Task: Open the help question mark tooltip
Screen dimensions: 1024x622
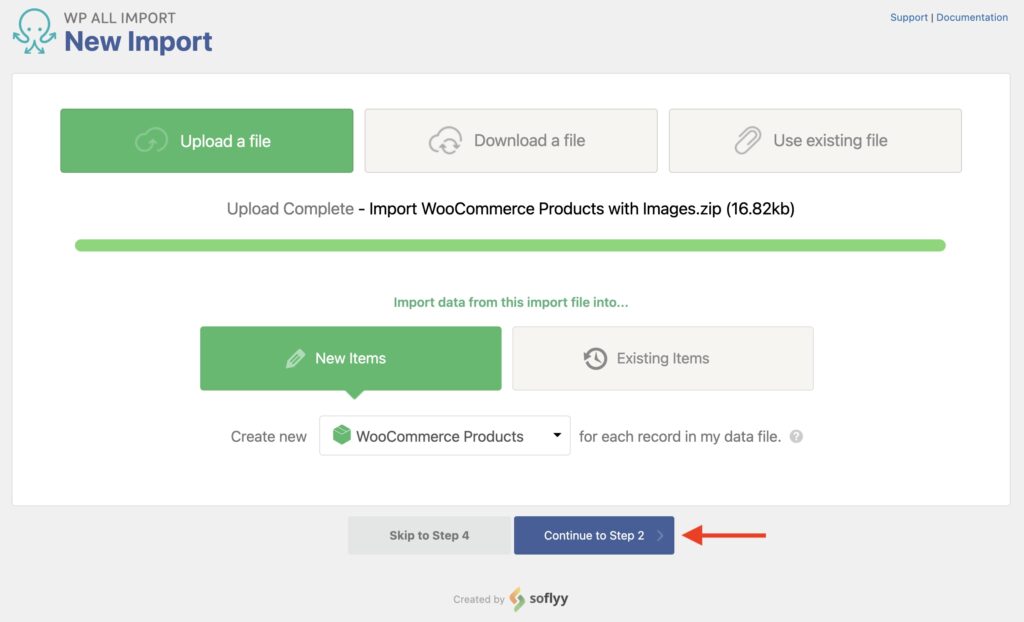Action: click(796, 436)
